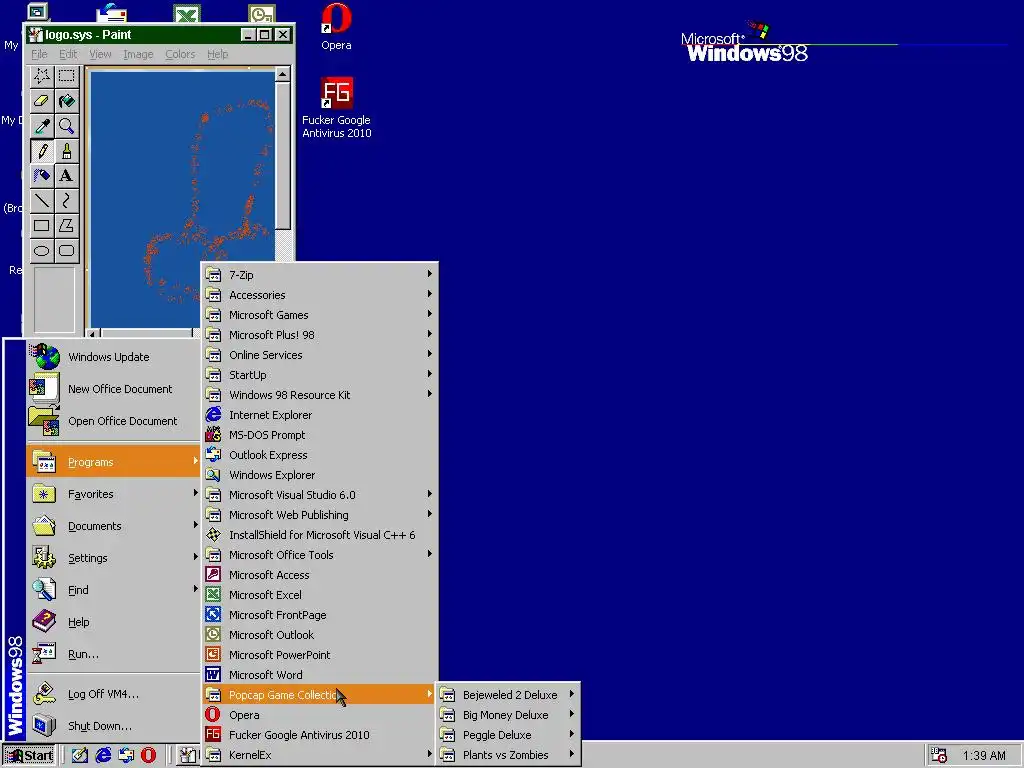This screenshot has width=1024, height=768.
Task: Launch Microsoft Outlook from Programs menu
Action: (x=319, y=635)
